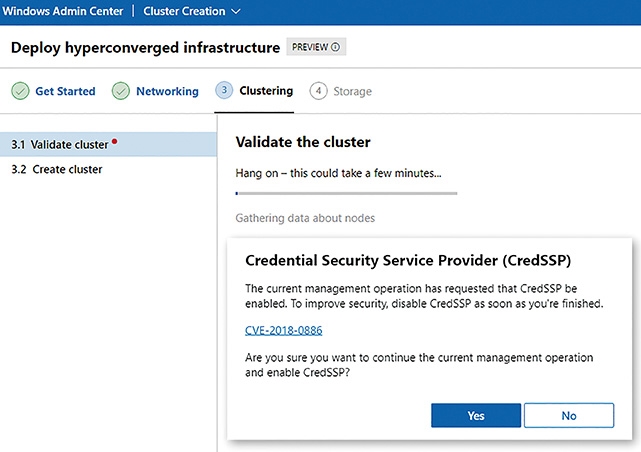Click the validation progress bar
641x452 pixels.
[x=346, y=193]
